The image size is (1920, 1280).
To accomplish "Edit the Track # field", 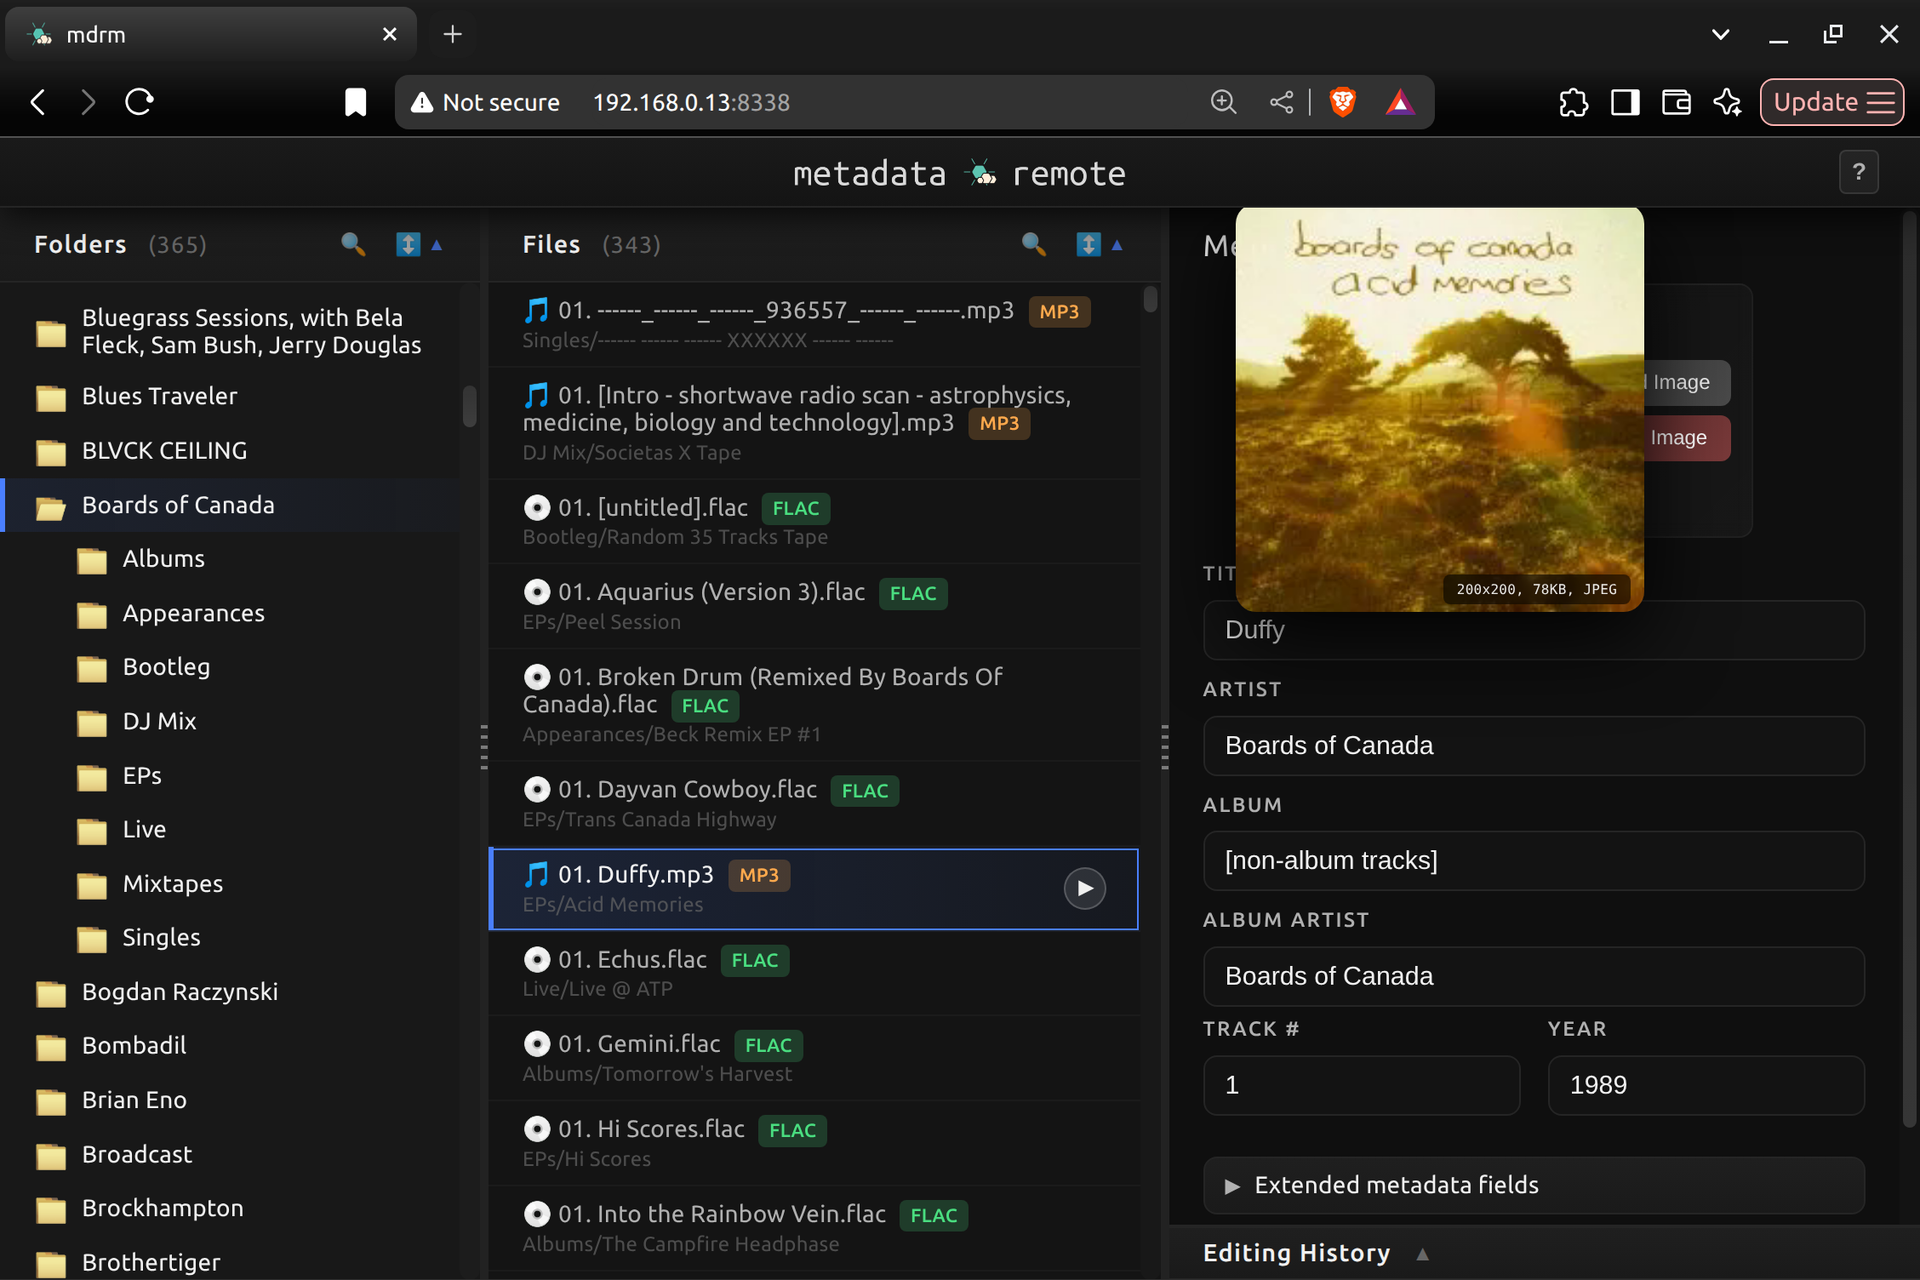I will point(1361,1085).
